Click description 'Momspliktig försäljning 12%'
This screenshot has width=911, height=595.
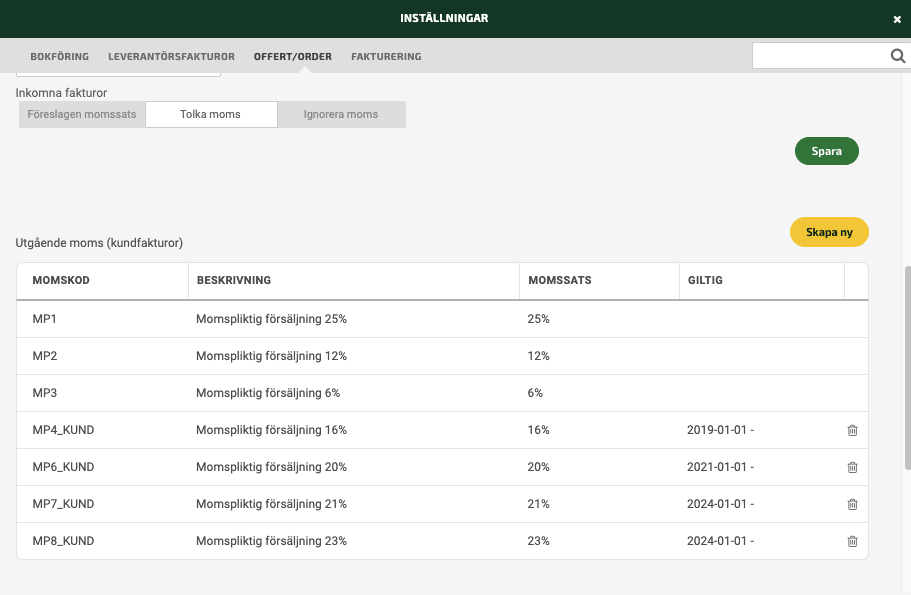pos(271,356)
